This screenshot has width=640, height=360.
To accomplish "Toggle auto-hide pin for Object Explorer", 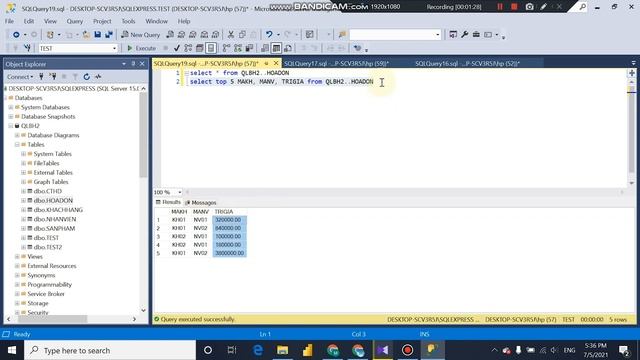I will (133, 64).
